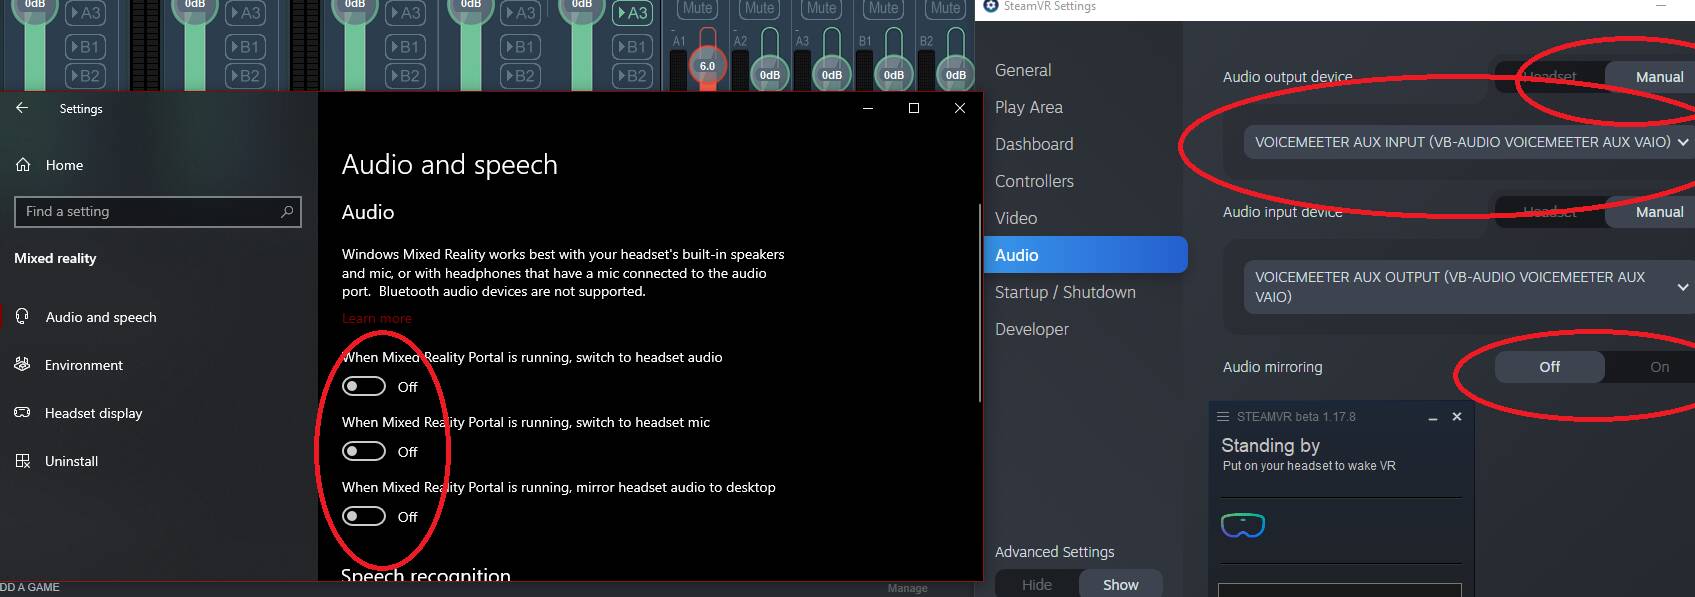Open the audio input device dropdown

pos(1469,287)
